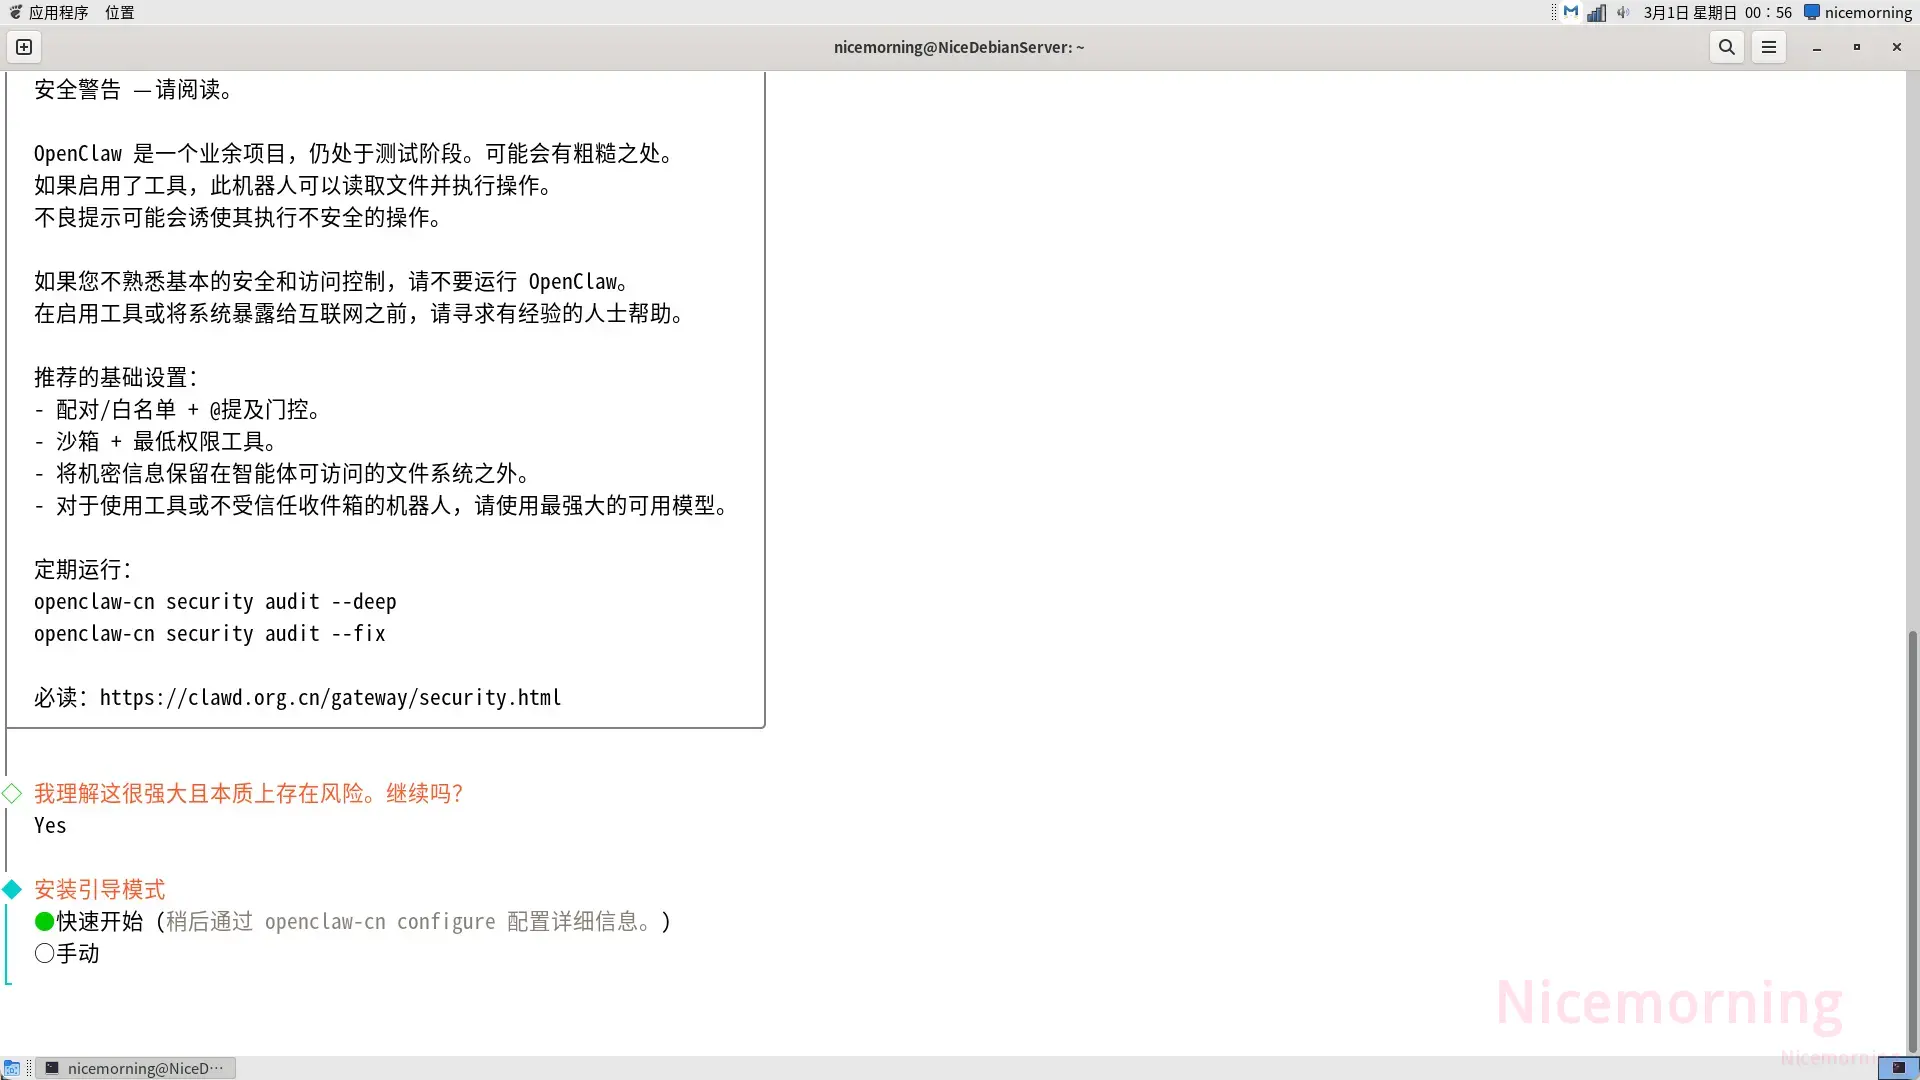The width and height of the screenshot is (1920, 1080).
Task: Click the 安装引导模式 prompt diamond marker
Action: pyautogui.click(x=12, y=889)
